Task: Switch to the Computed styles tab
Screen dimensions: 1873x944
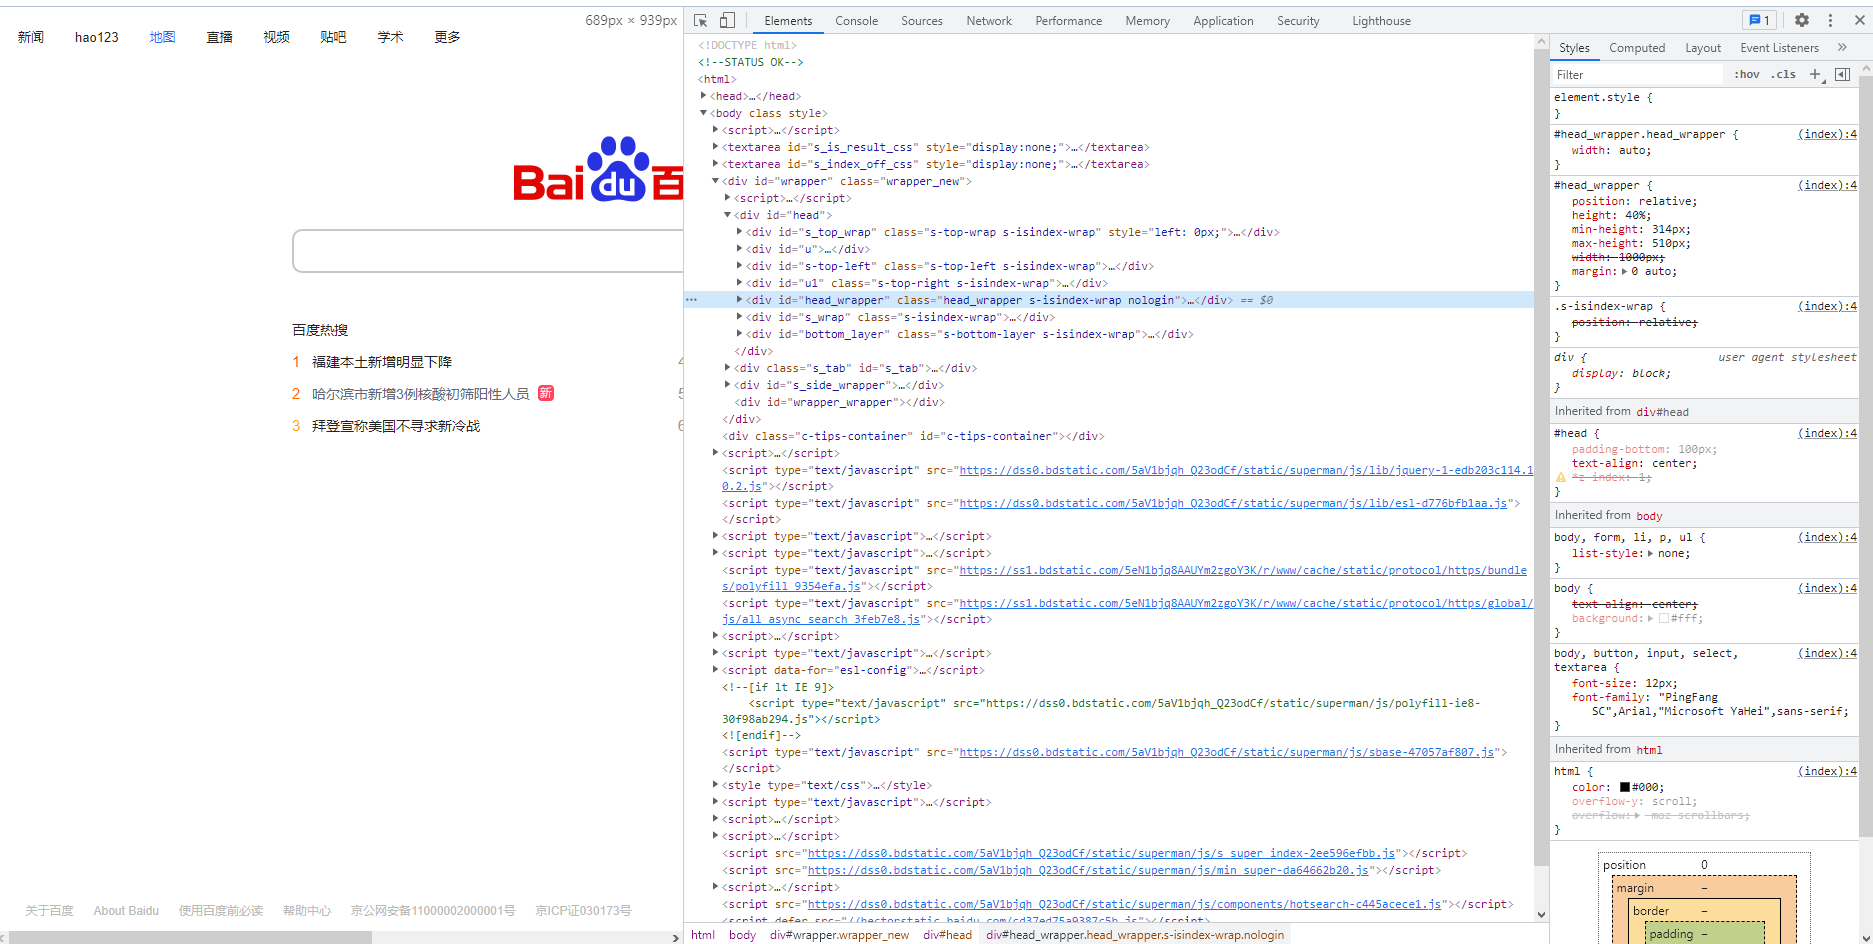Action: tap(1637, 47)
